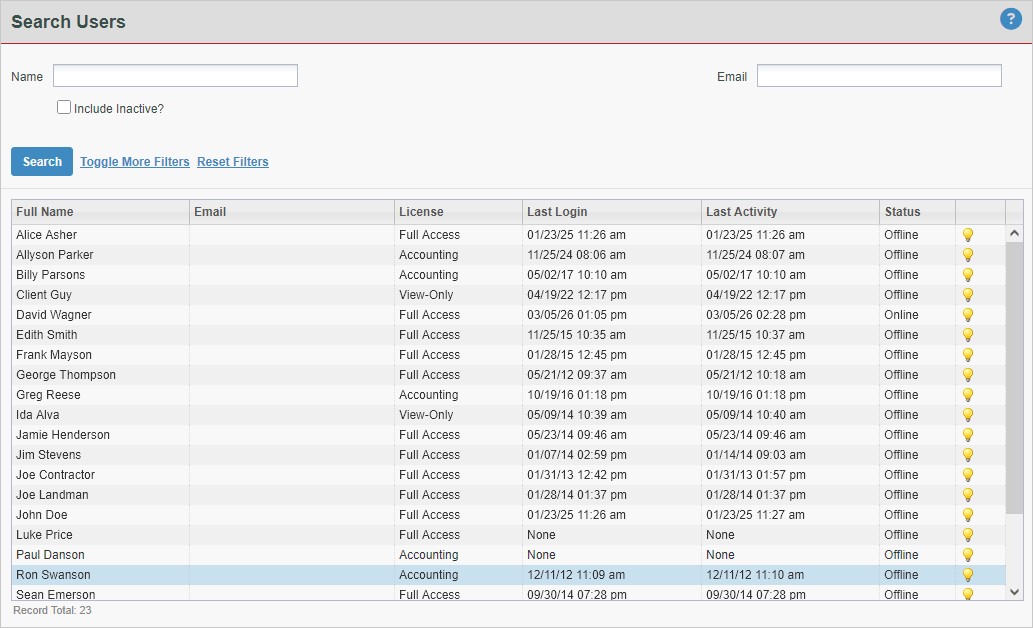Click the lightbulb icon in Paul Danson's row

coord(967,555)
